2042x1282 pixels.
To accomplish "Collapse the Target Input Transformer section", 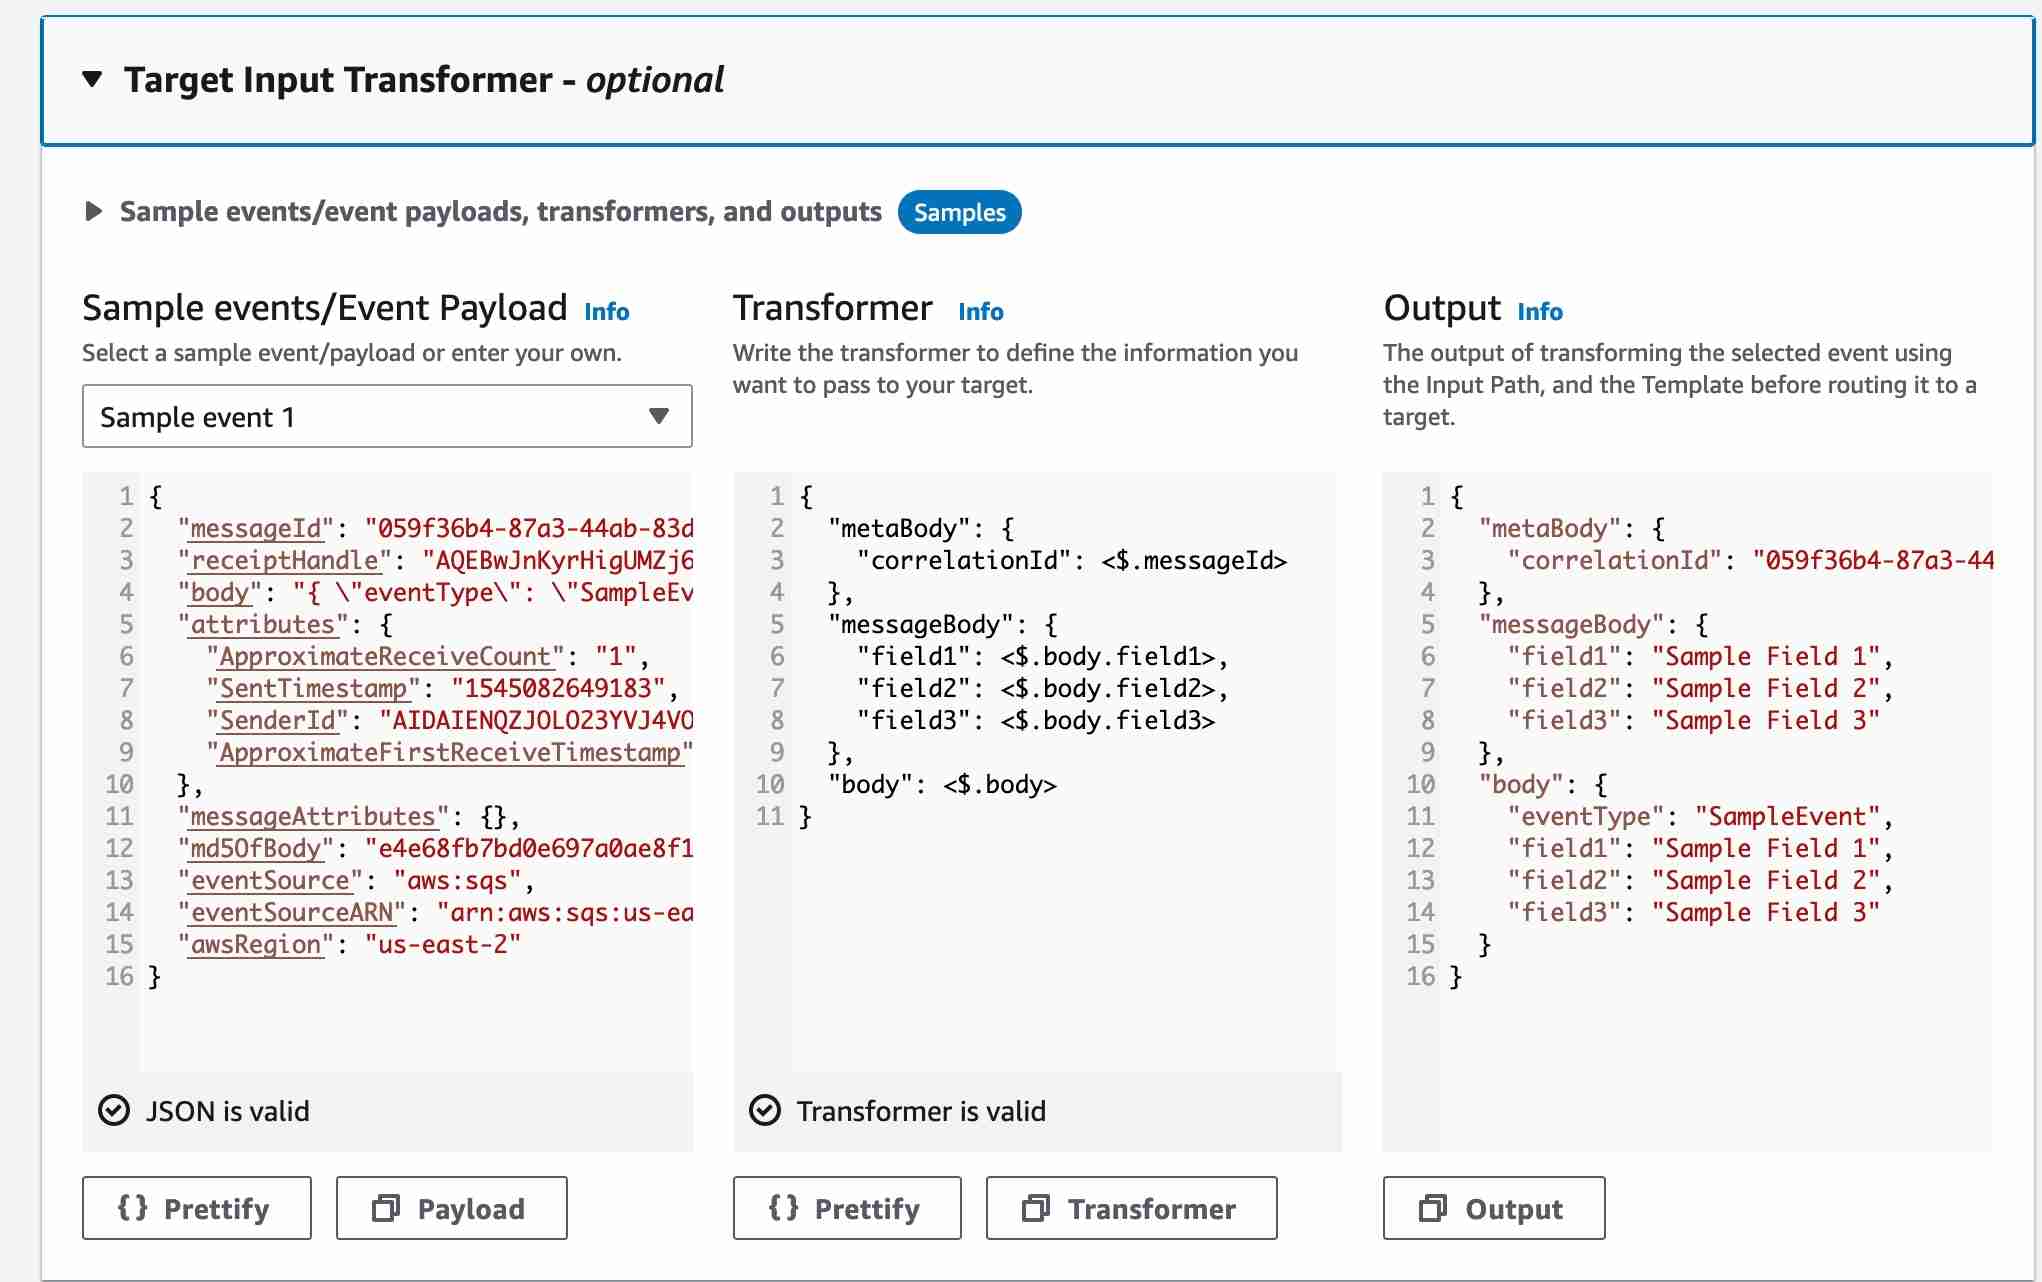I will 92,79.
